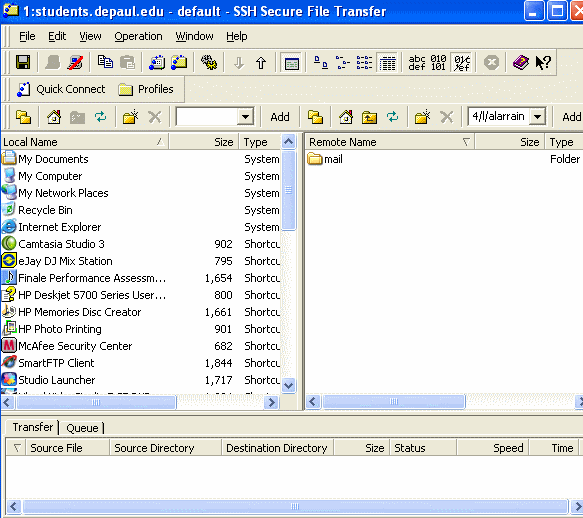This screenshot has height=518, width=583.
Task: Click the Download down-arrow icon
Action: 239,63
